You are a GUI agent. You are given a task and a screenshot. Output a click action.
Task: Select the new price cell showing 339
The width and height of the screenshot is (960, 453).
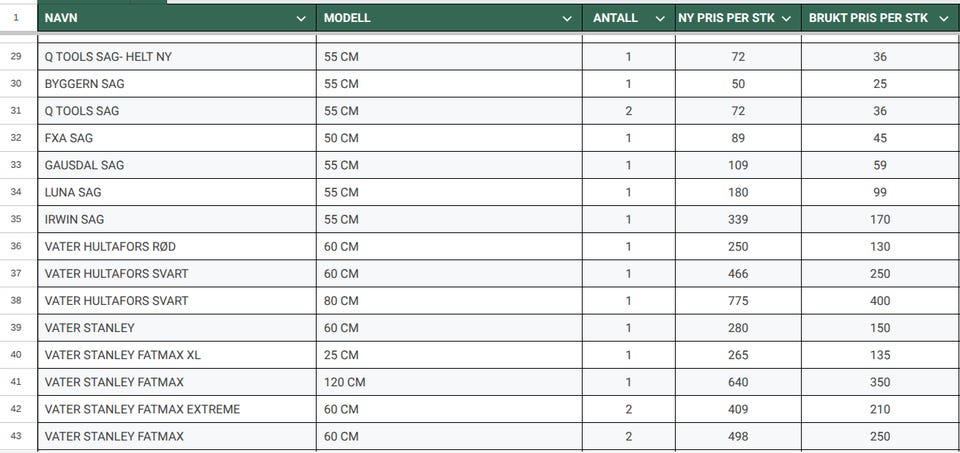pyautogui.click(x=738, y=219)
